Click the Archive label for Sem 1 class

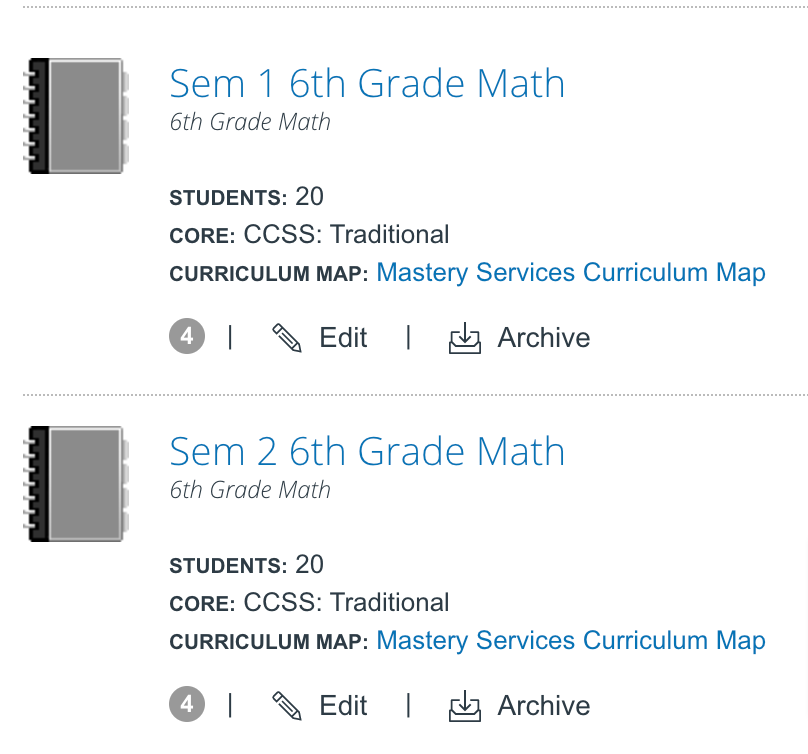pyautogui.click(x=543, y=338)
